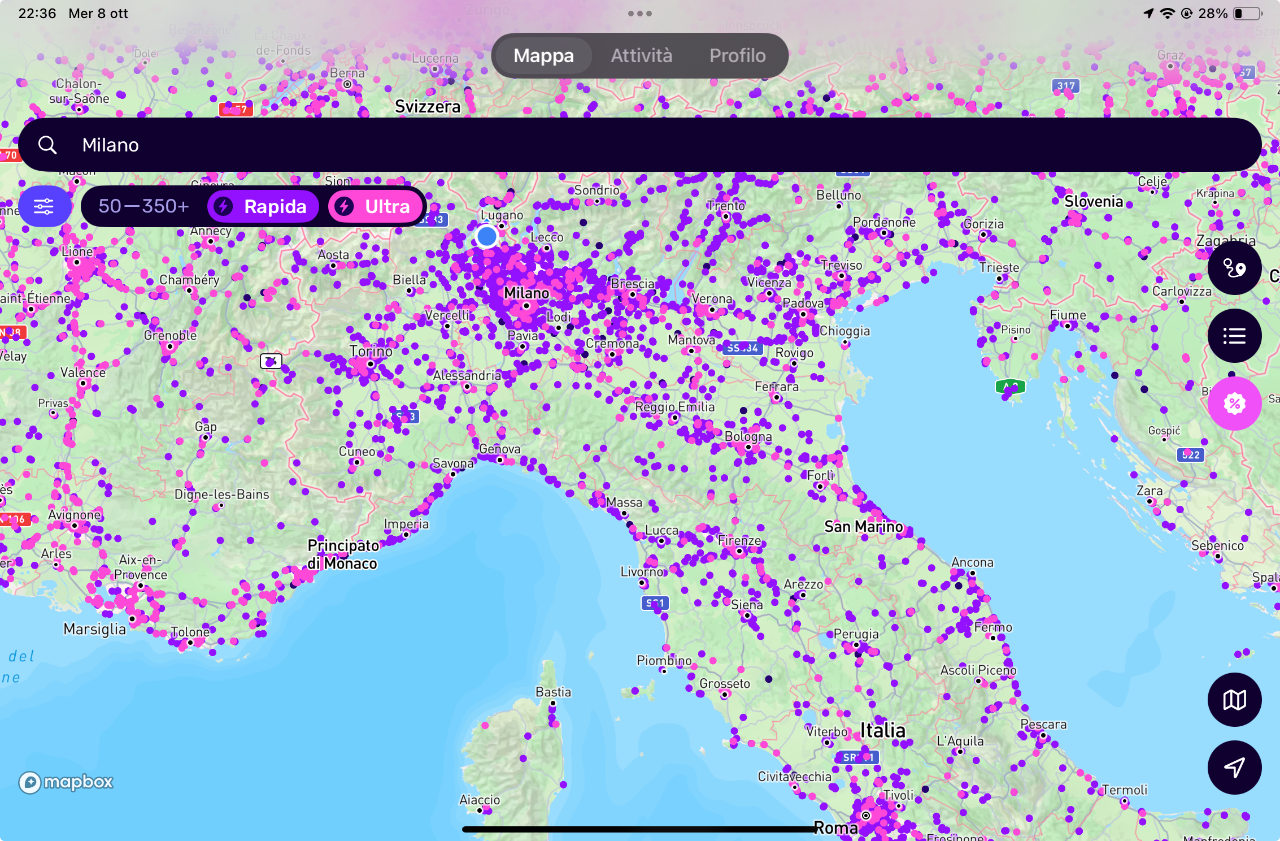1280x841 pixels.
Task: Center map on my current location
Action: (x=1234, y=767)
